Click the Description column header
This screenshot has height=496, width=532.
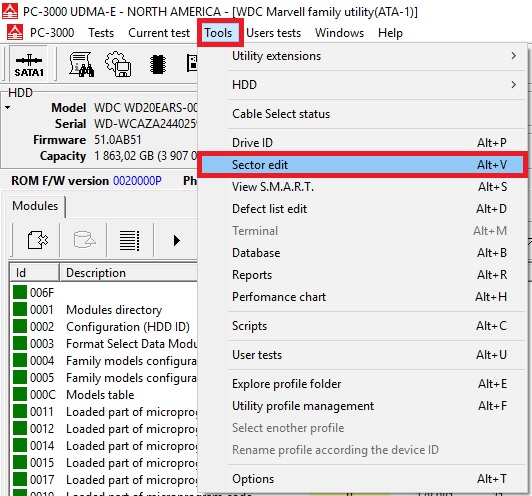click(x=129, y=273)
